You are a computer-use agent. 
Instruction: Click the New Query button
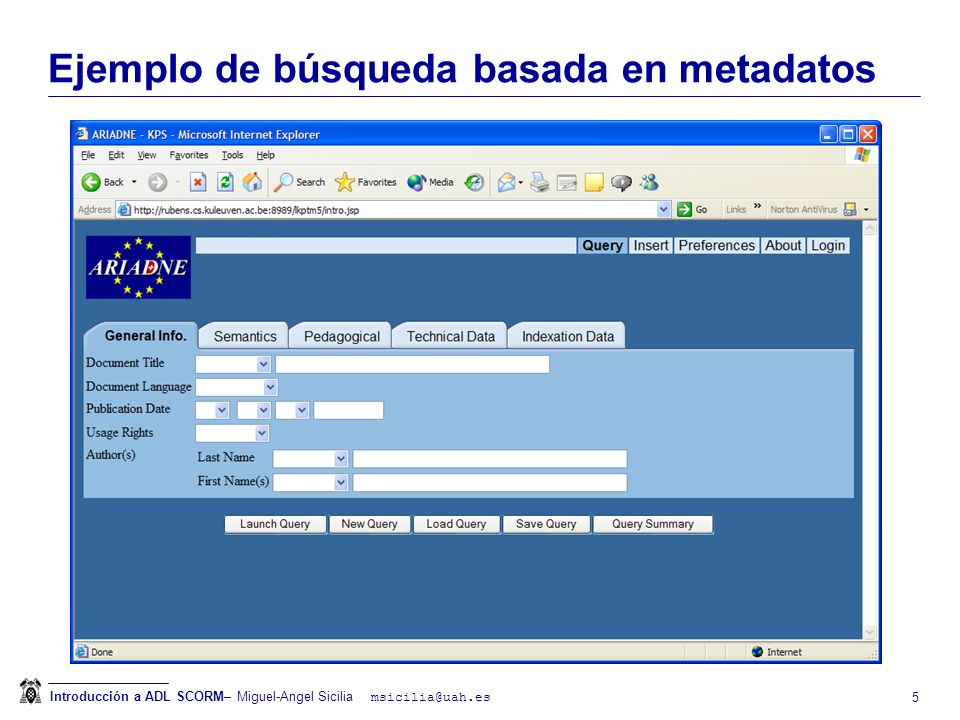(369, 524)
